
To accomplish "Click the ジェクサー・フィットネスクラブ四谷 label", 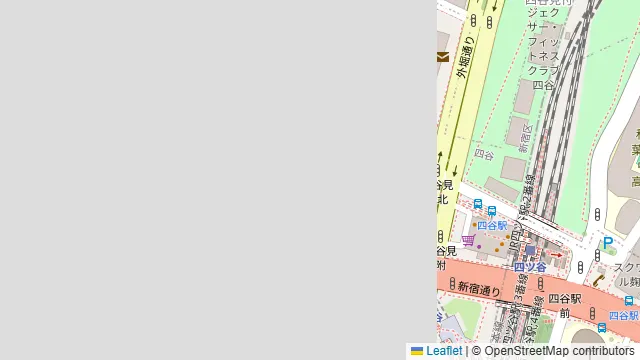I will [543, 49].
